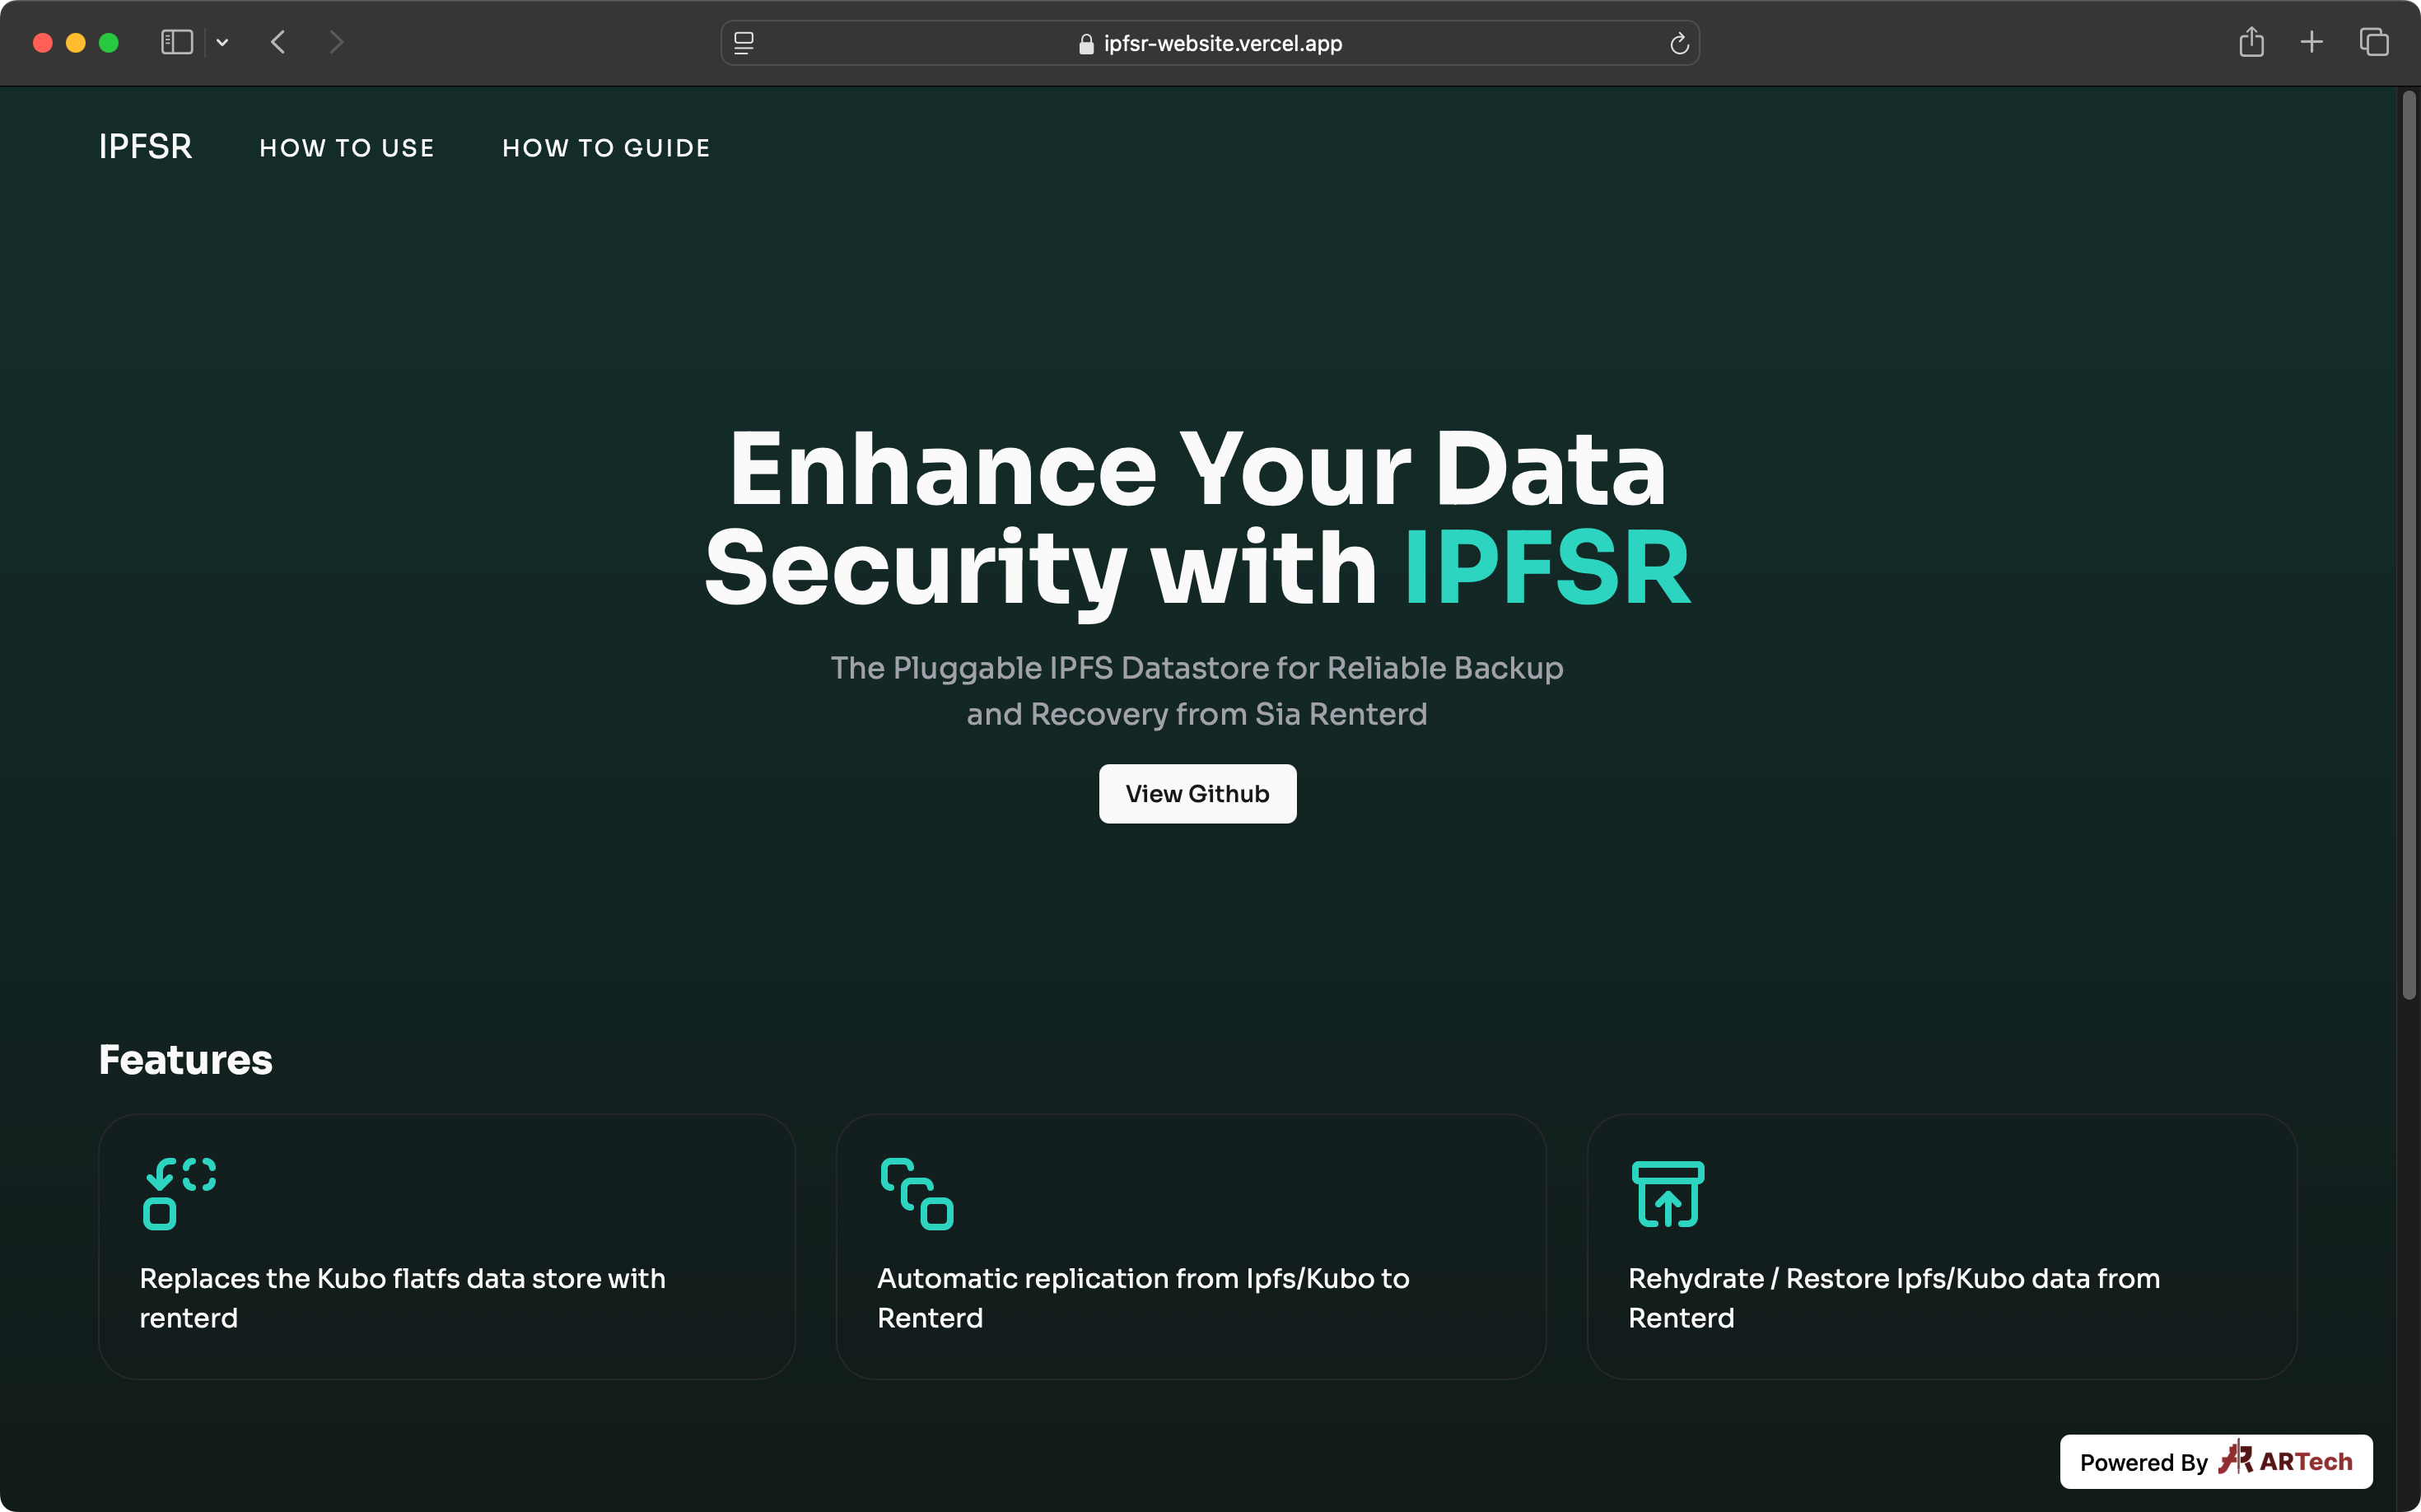
Task: Open the HOW TO GUIDE menu item
Action: coord(606,148)
